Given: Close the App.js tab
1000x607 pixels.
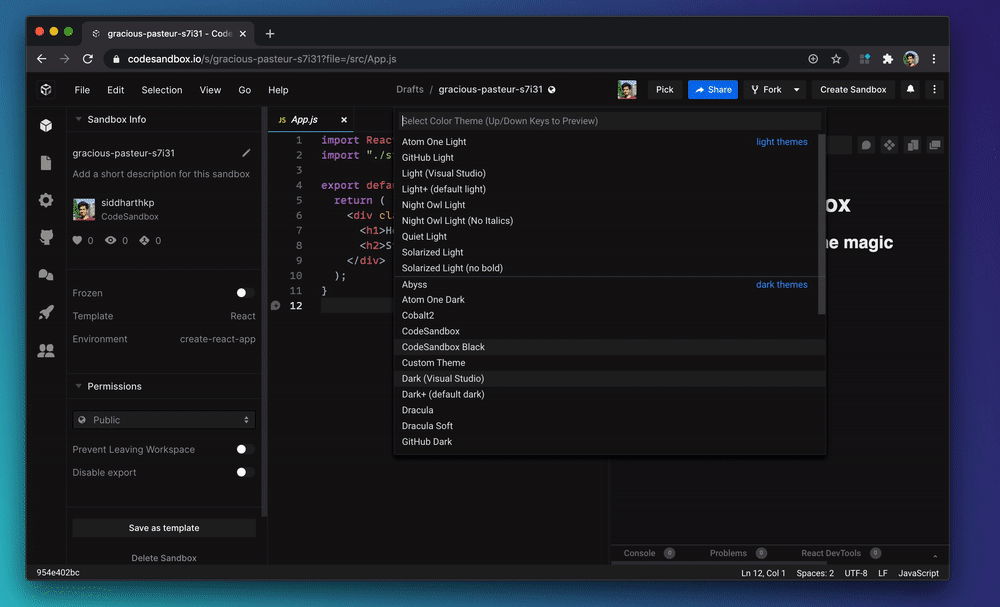Looking at the screenshot, I should [x=344, y=120].
